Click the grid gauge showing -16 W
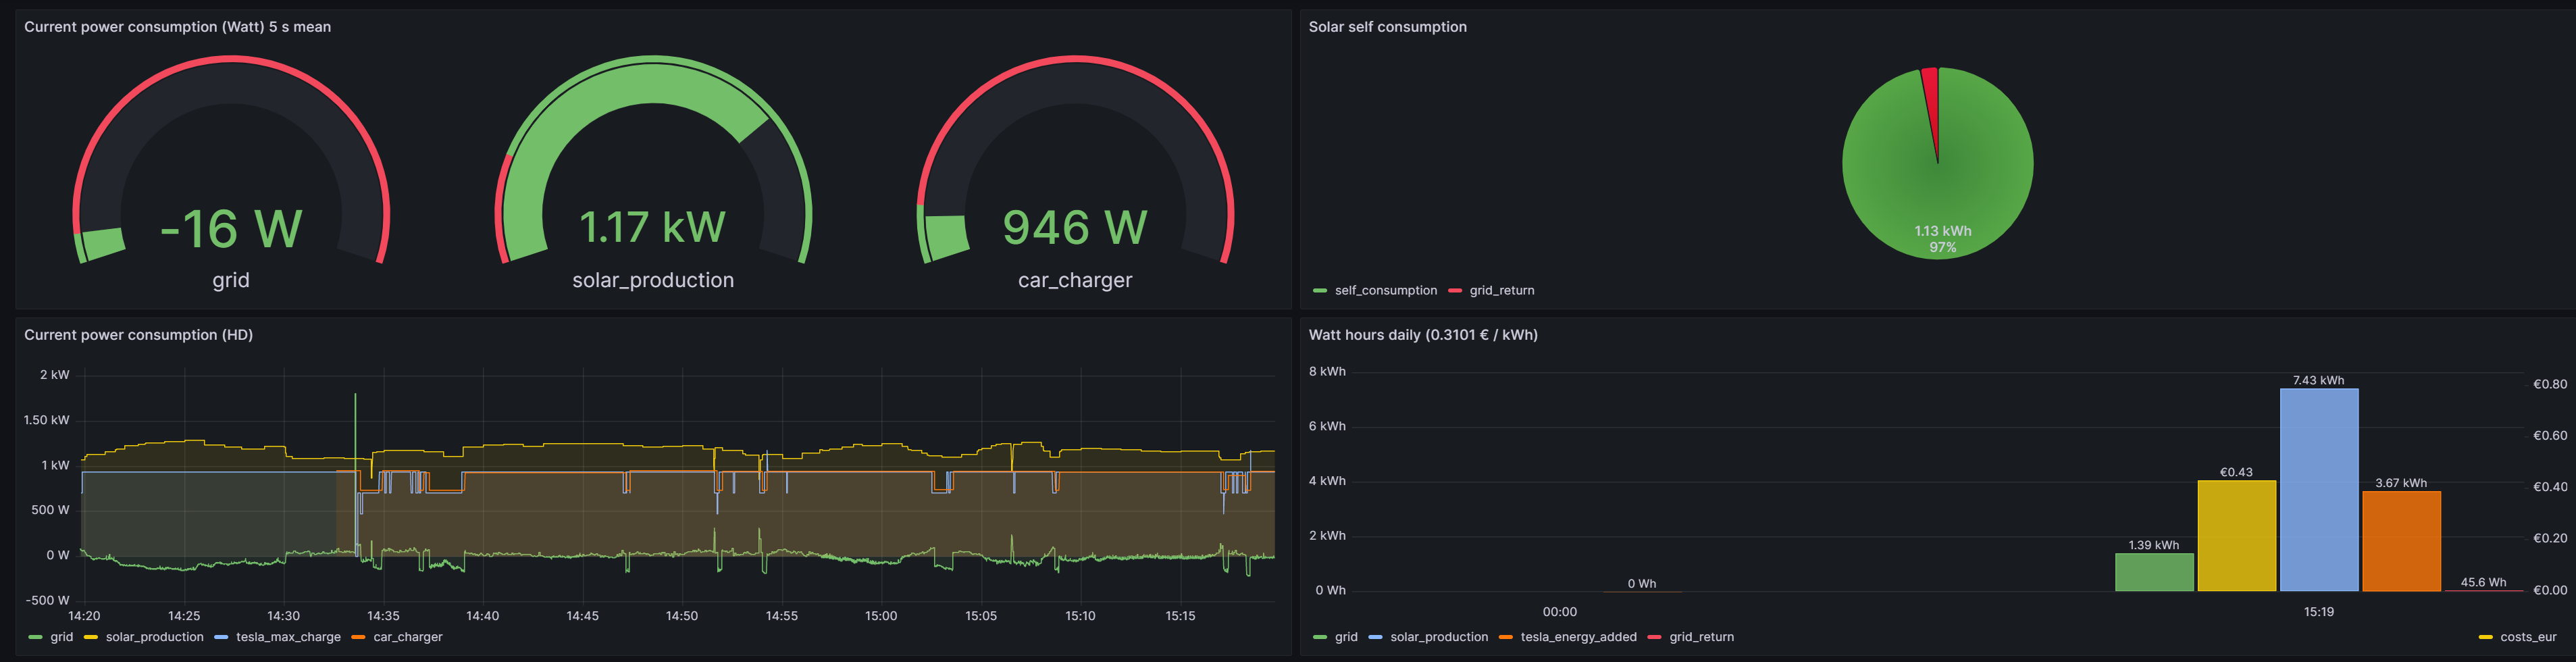 coord(231,160)
